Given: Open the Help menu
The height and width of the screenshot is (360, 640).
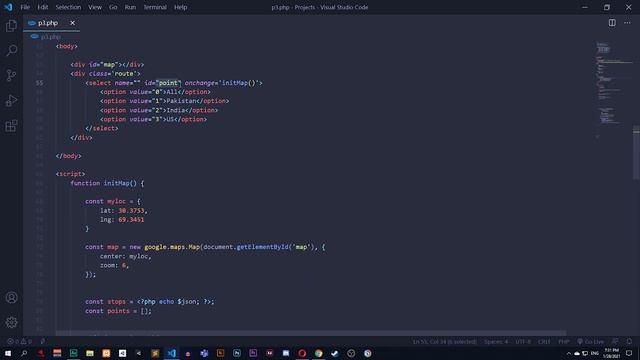Looking at the screenshot, I should coord(180,7).
